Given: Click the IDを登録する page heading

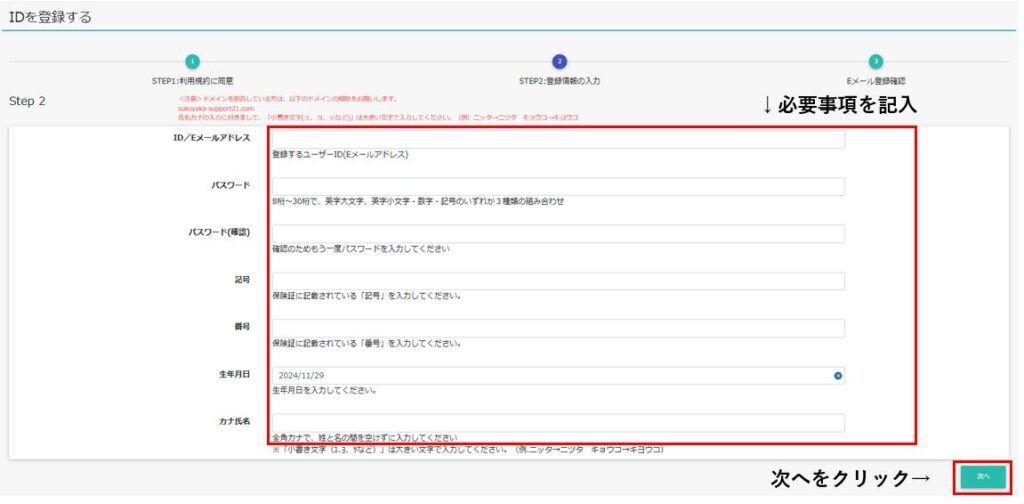Looking at the screenshot, I should click(50, 17).
